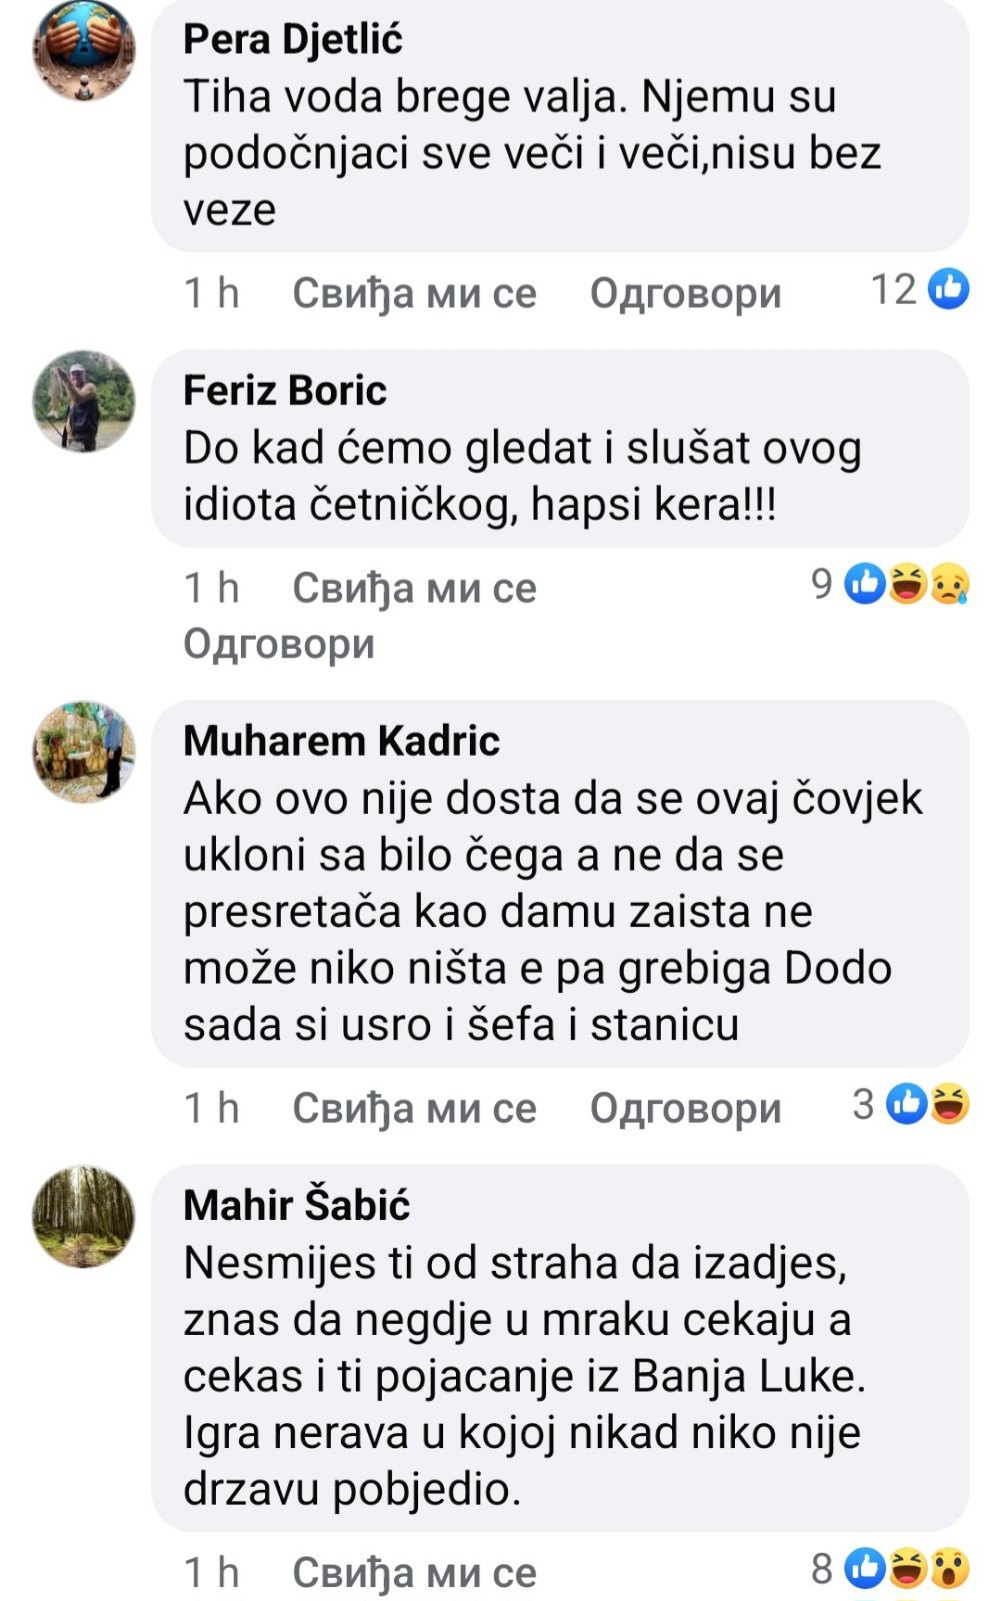Click the like reaction icon on Pera Djetlić's comment
The height and width of the screenshot is (1601, 1001).
tap(948, 289)
